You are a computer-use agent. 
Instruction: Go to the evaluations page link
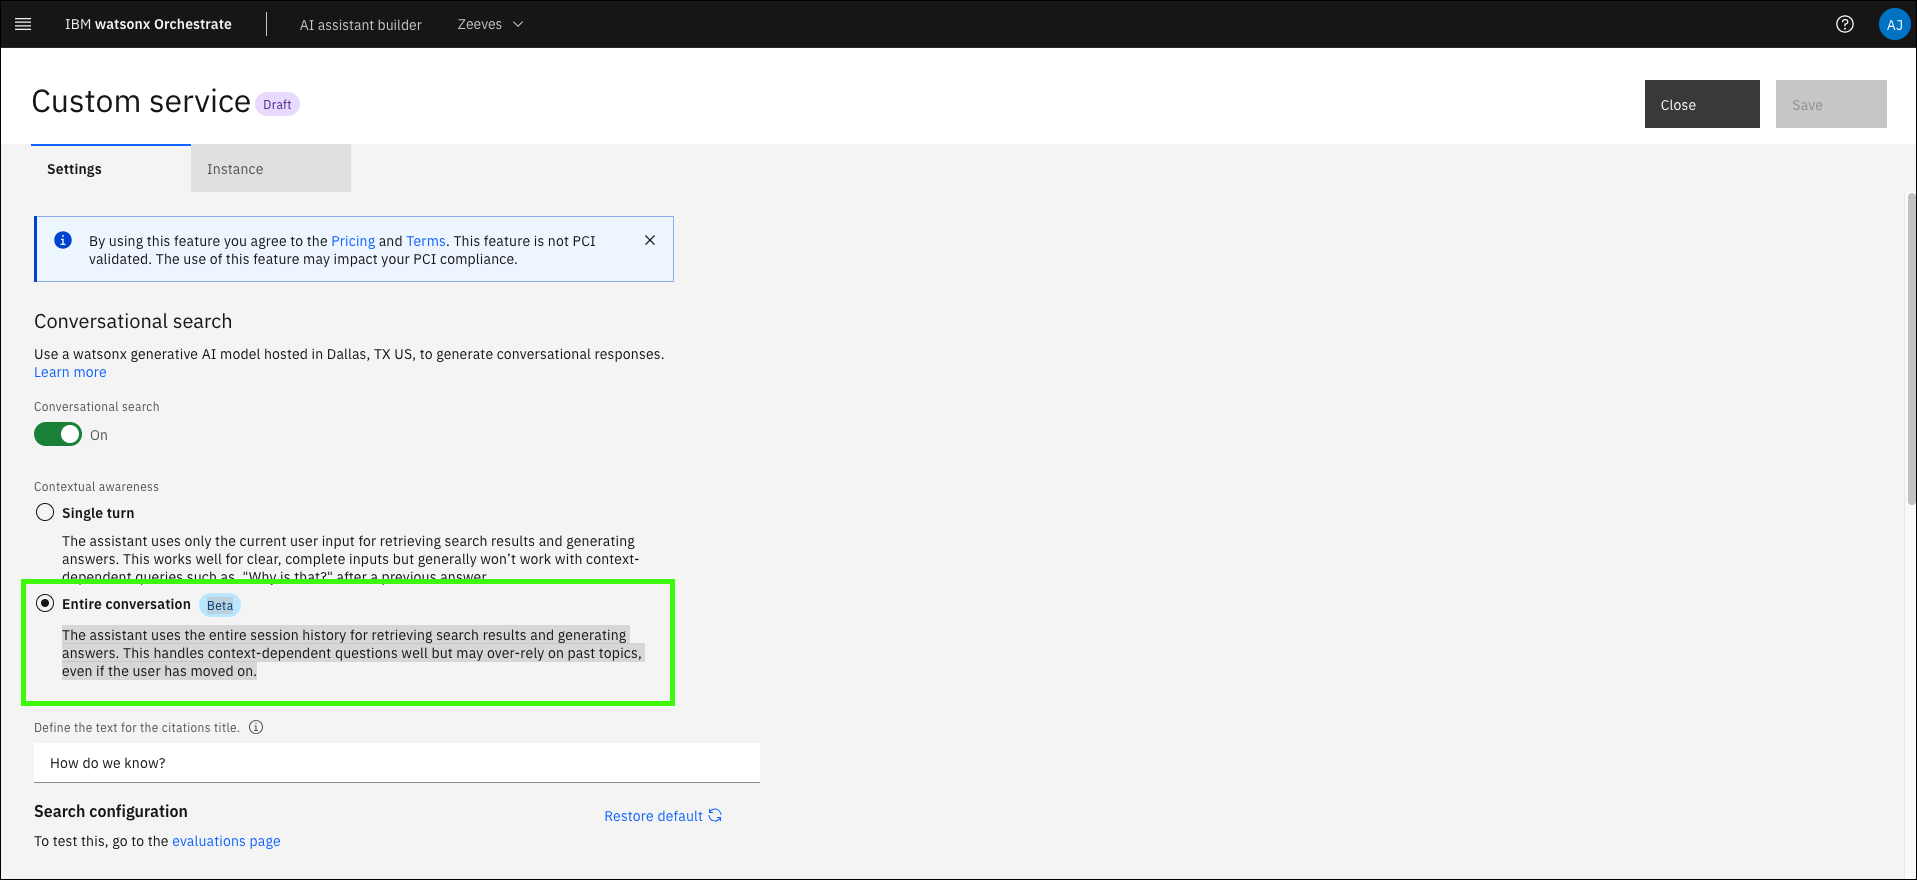pyautogui.click(x=226, y=841)
